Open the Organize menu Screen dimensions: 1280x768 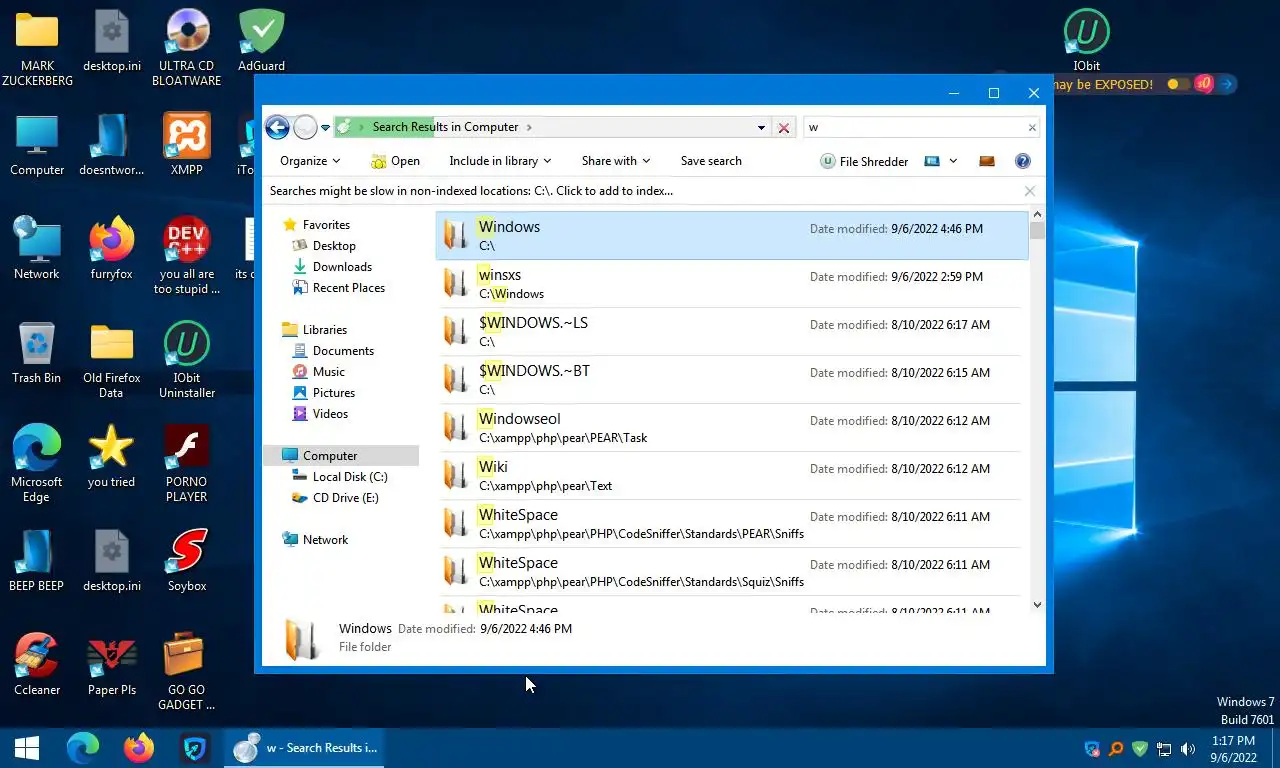click(310, 161)
